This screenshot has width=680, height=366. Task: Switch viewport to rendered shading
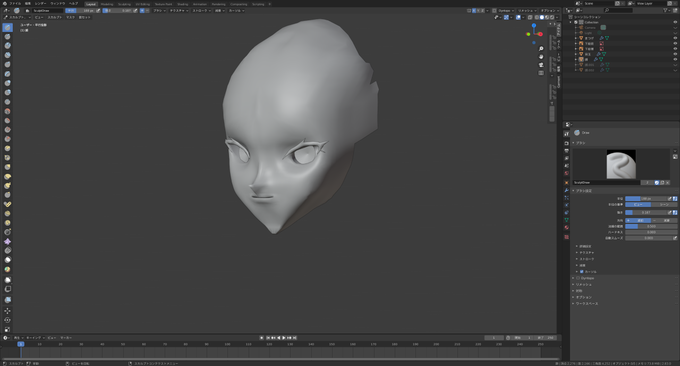point(552,17)
